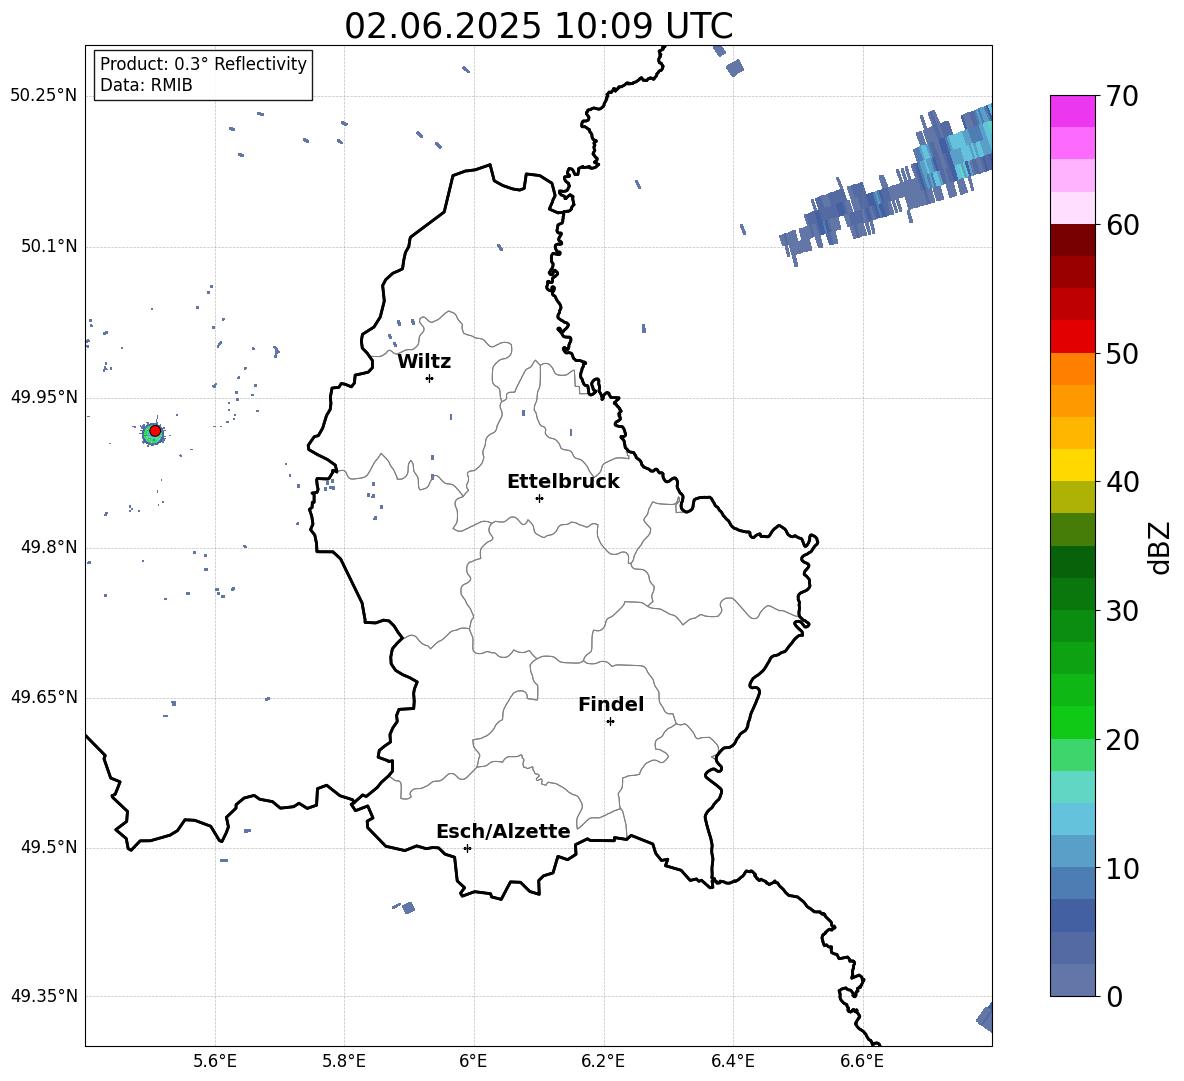Click the blue echo at bottom-right map edge
Viewport: 1184px width, 1081px height.
coord(985,1017)
